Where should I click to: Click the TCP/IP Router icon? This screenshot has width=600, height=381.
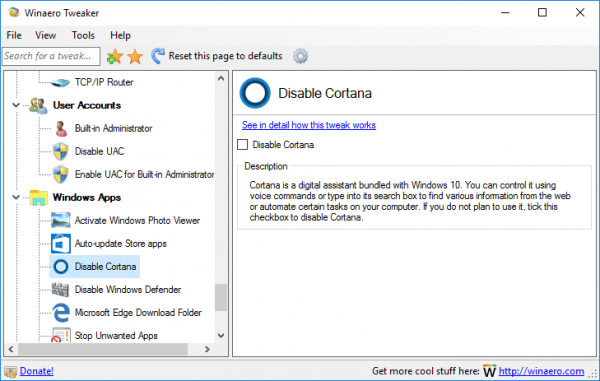point(60,82)
